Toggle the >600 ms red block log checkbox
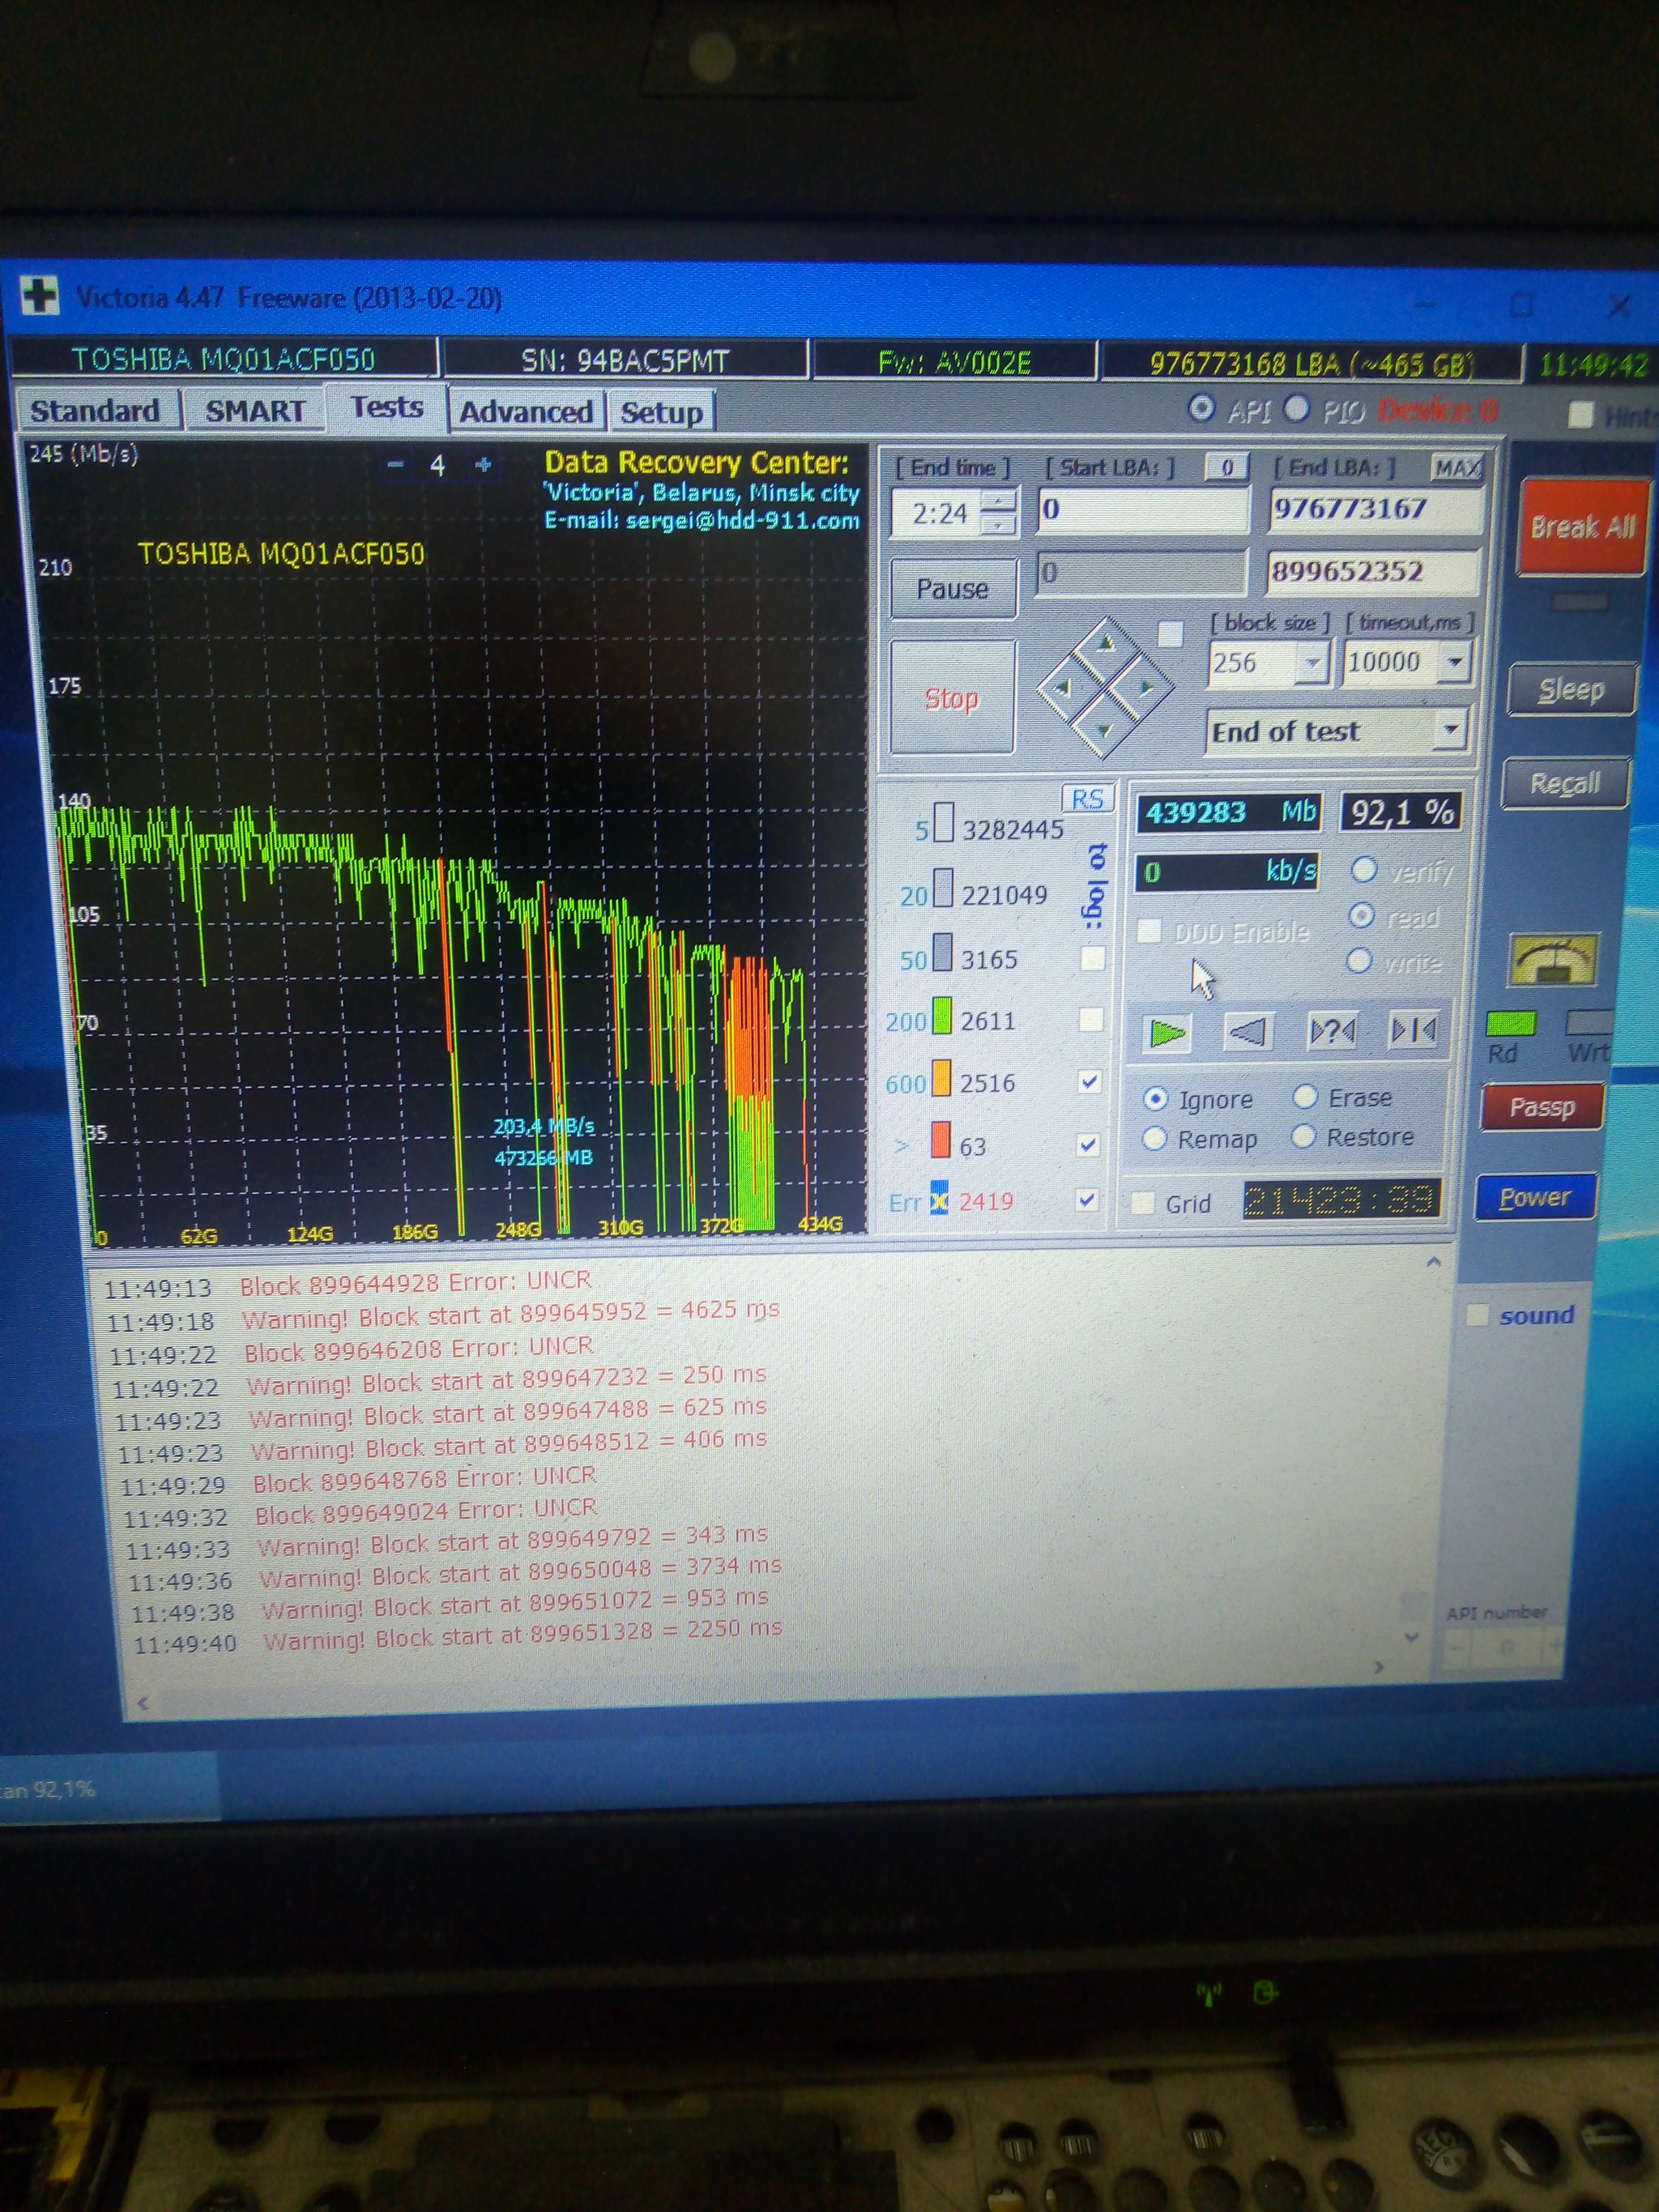Image resolution: width=1659 pixels, height=2212 pixels. click(x=1089, y=1144)
